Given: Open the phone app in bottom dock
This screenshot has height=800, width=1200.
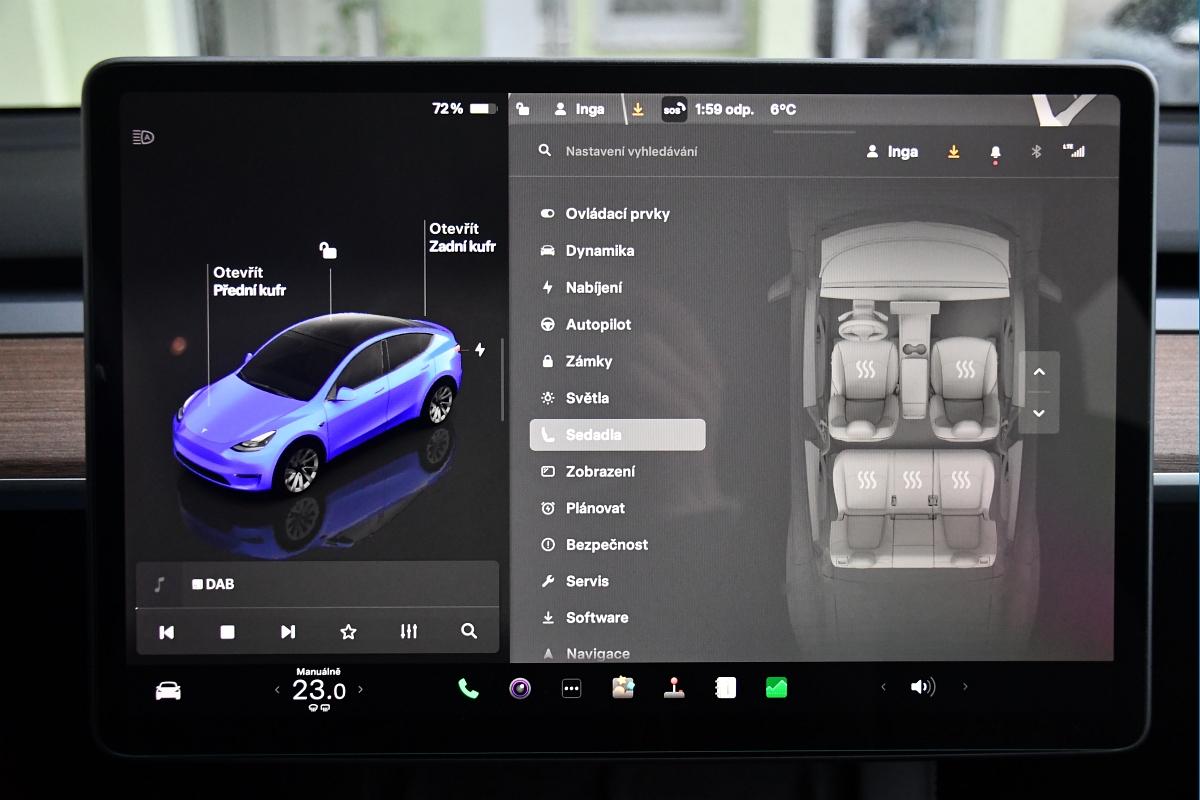Looking at the screenshot, I should point(468,688).
